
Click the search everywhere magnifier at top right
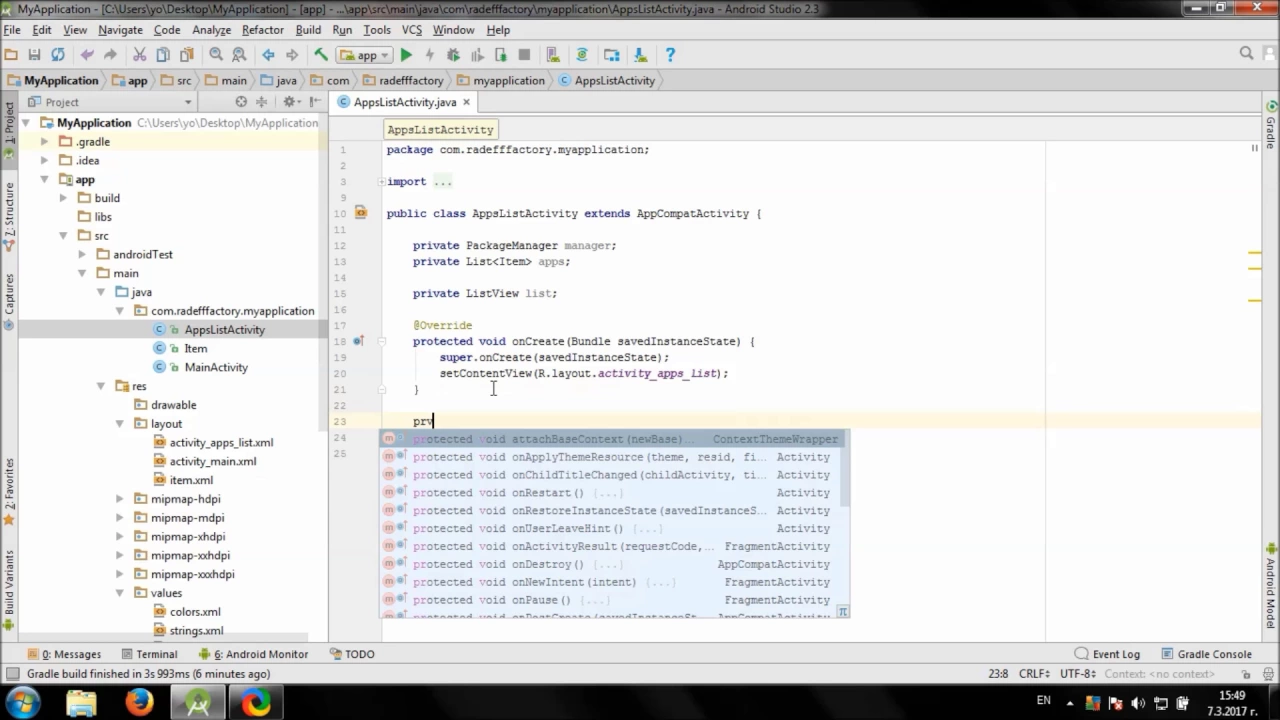pyautogui.click(x=1246, y=54)
